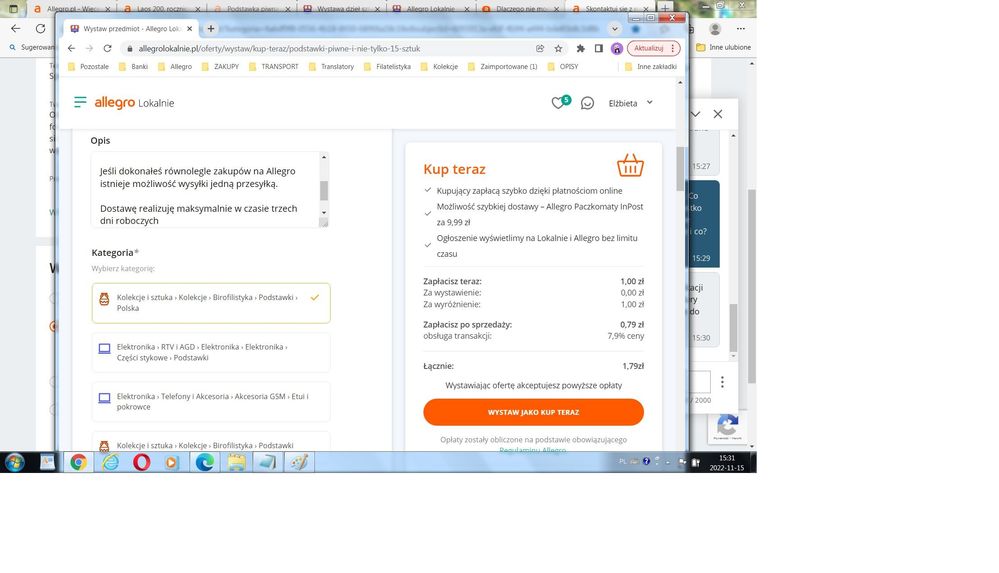Open the Regulaminu Allegro link
Viewport: 999px width, 573px height.
coord(533,450)
